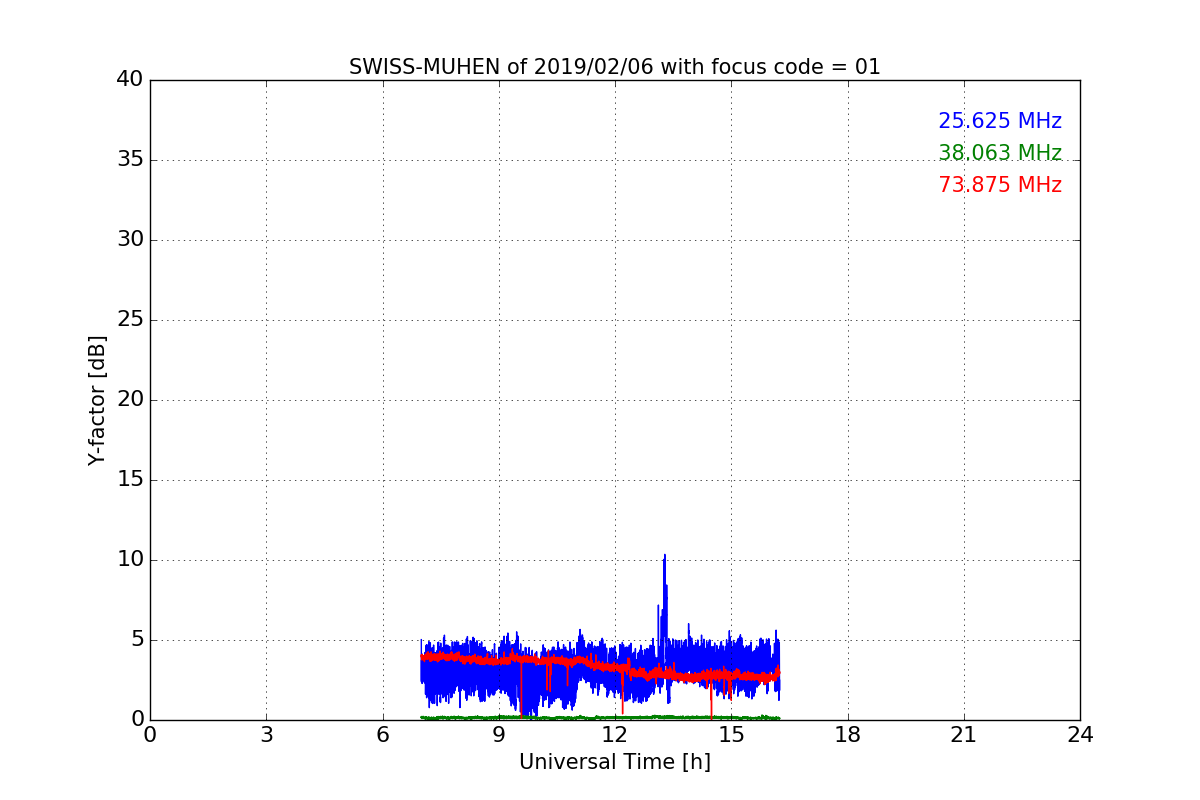
Task: Click the y-axis tick label 10
Action: [130, 560]
